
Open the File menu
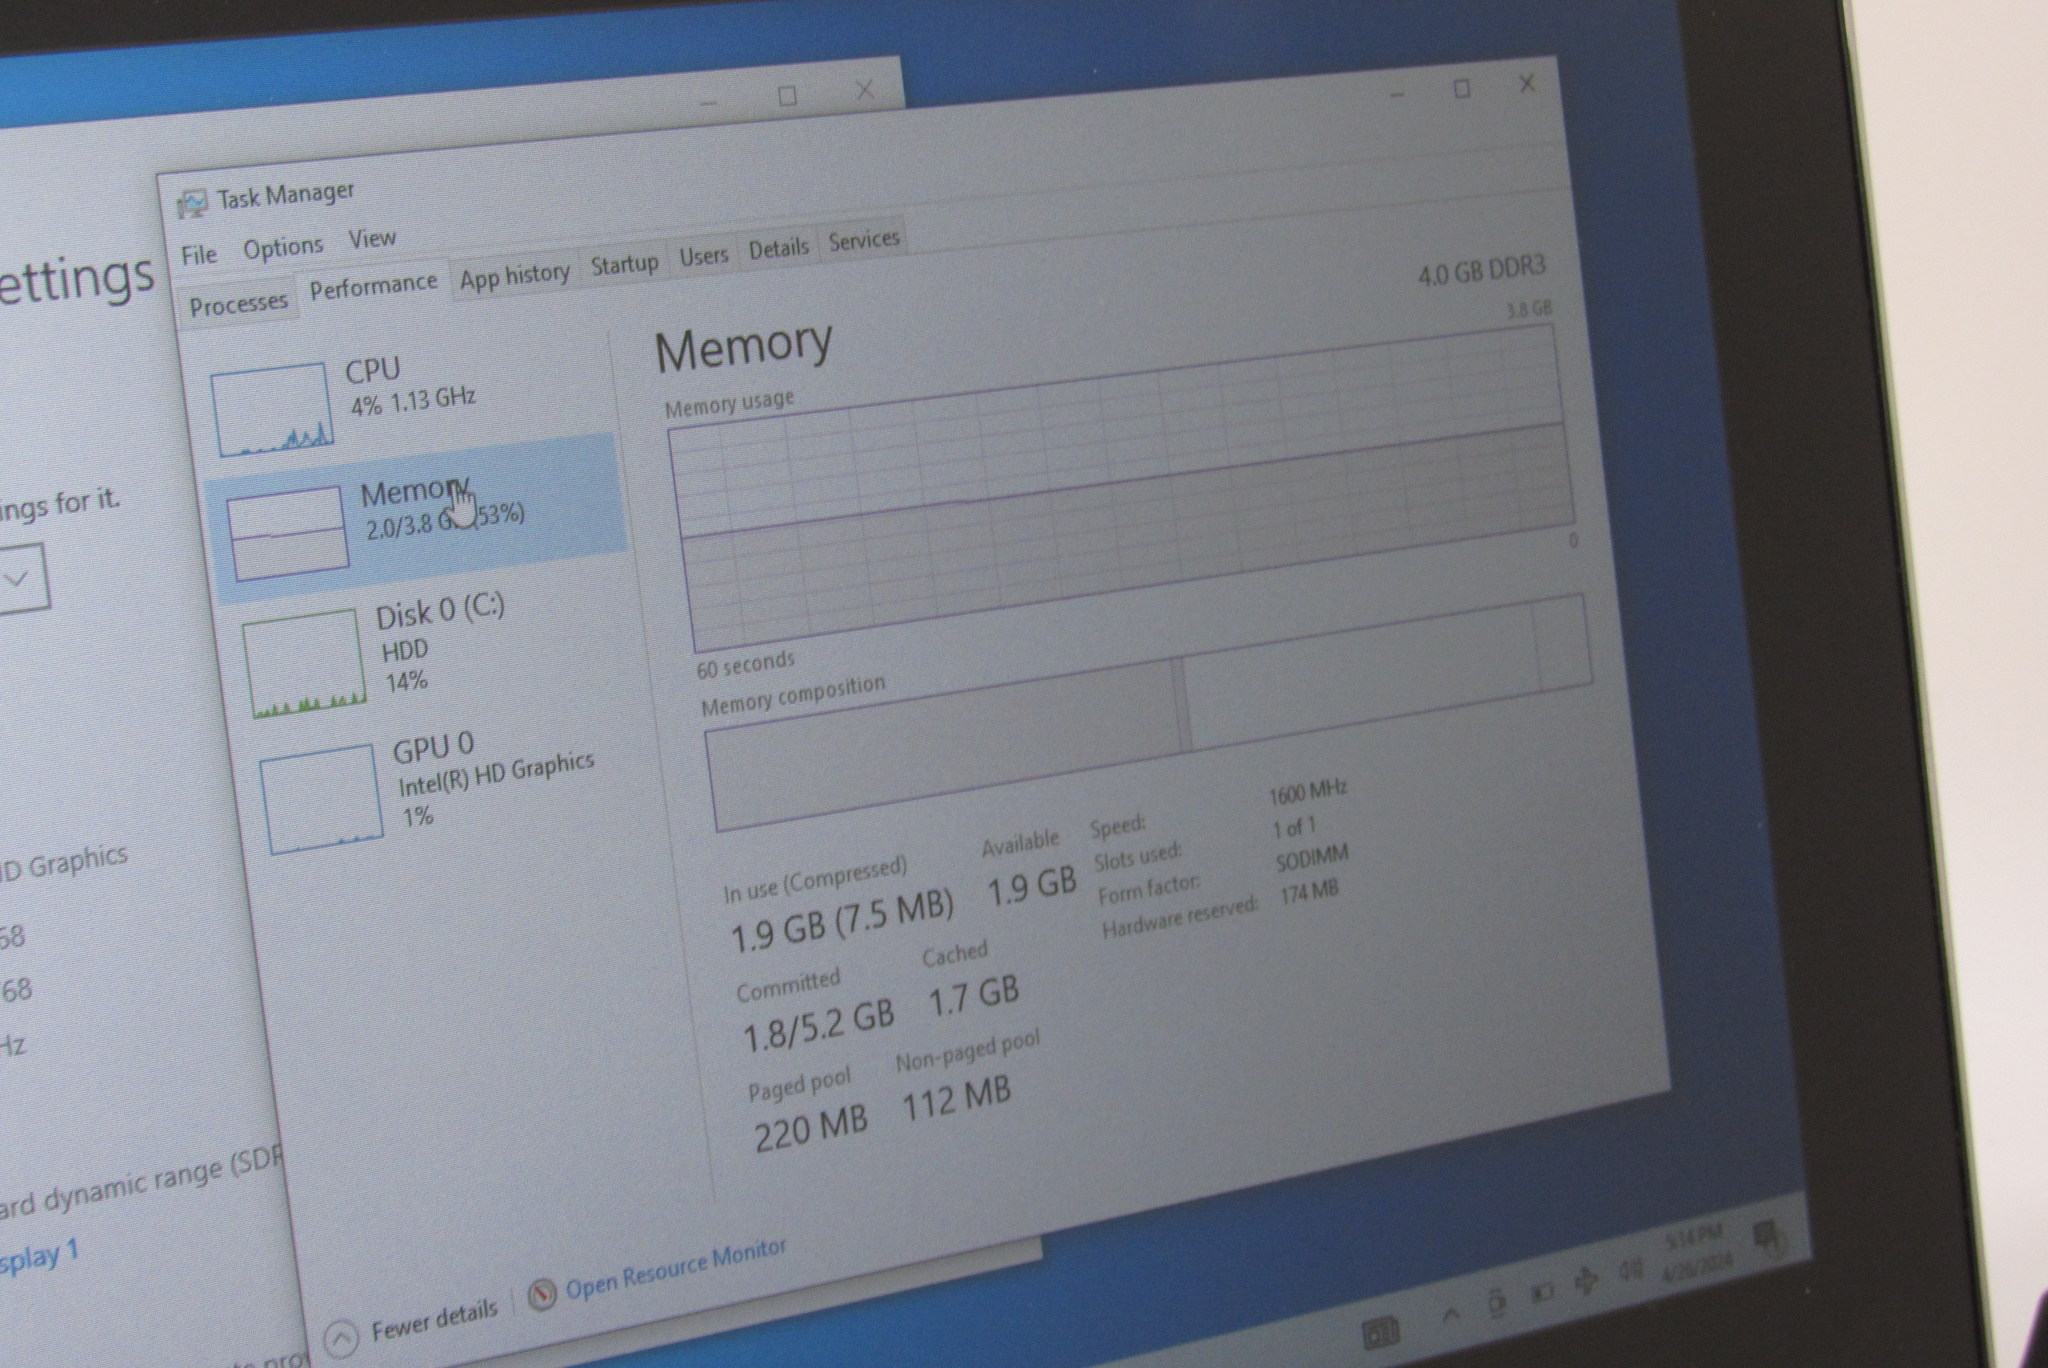pos(199,255)
